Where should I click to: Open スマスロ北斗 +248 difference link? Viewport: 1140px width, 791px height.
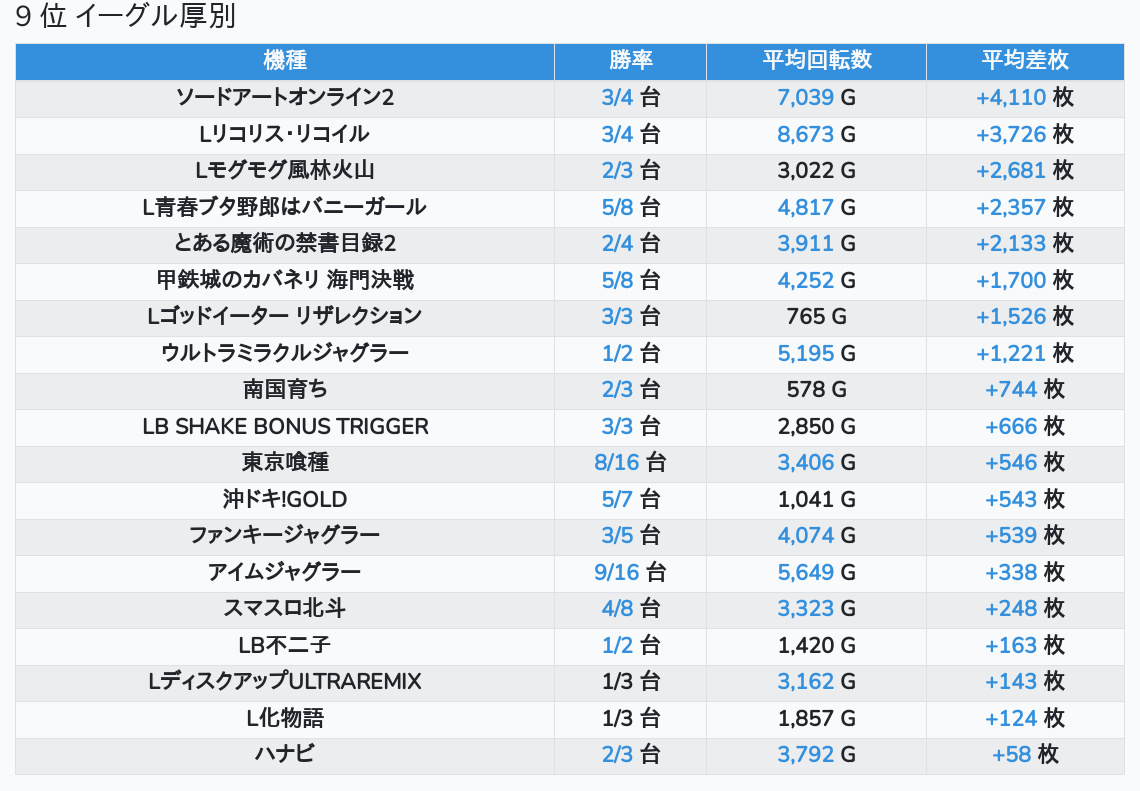pos(1011,609)
